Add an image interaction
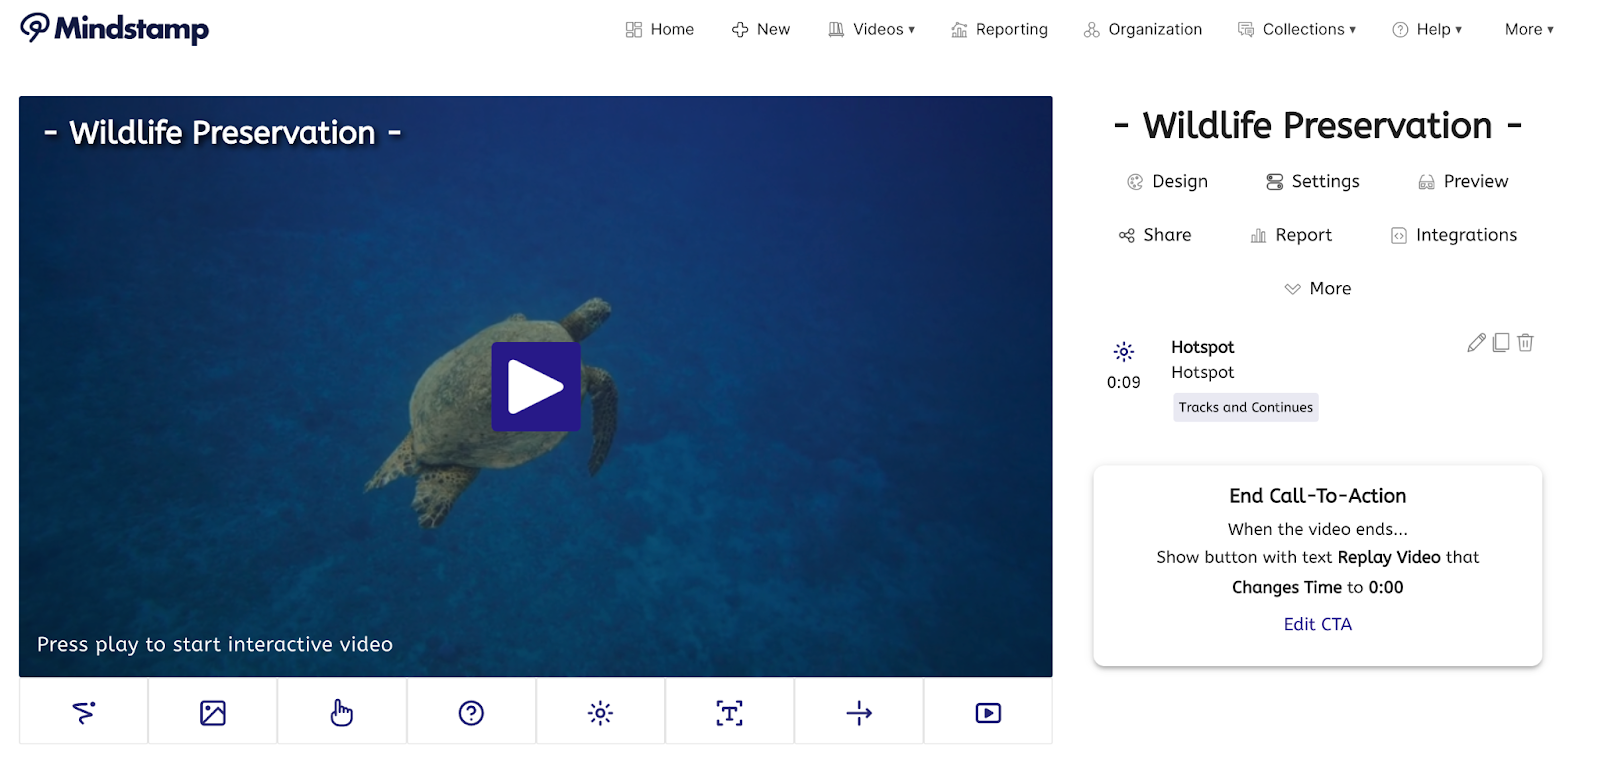Screen dimensions: 1600x763 [213, 712]
